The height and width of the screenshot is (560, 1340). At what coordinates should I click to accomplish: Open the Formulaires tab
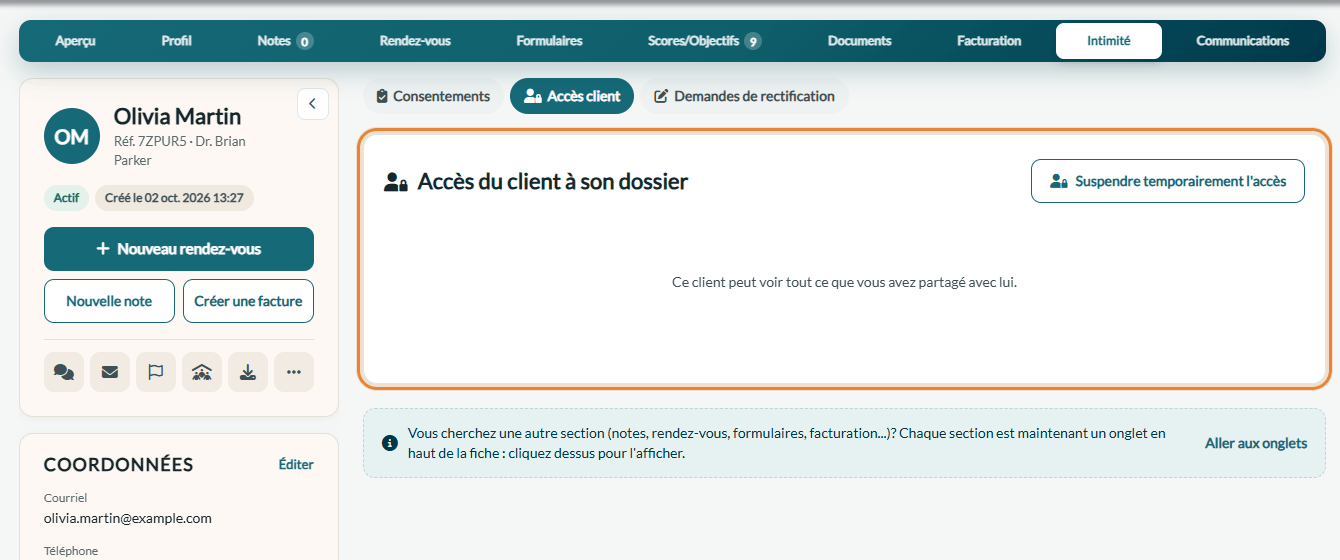click(549, 41)
